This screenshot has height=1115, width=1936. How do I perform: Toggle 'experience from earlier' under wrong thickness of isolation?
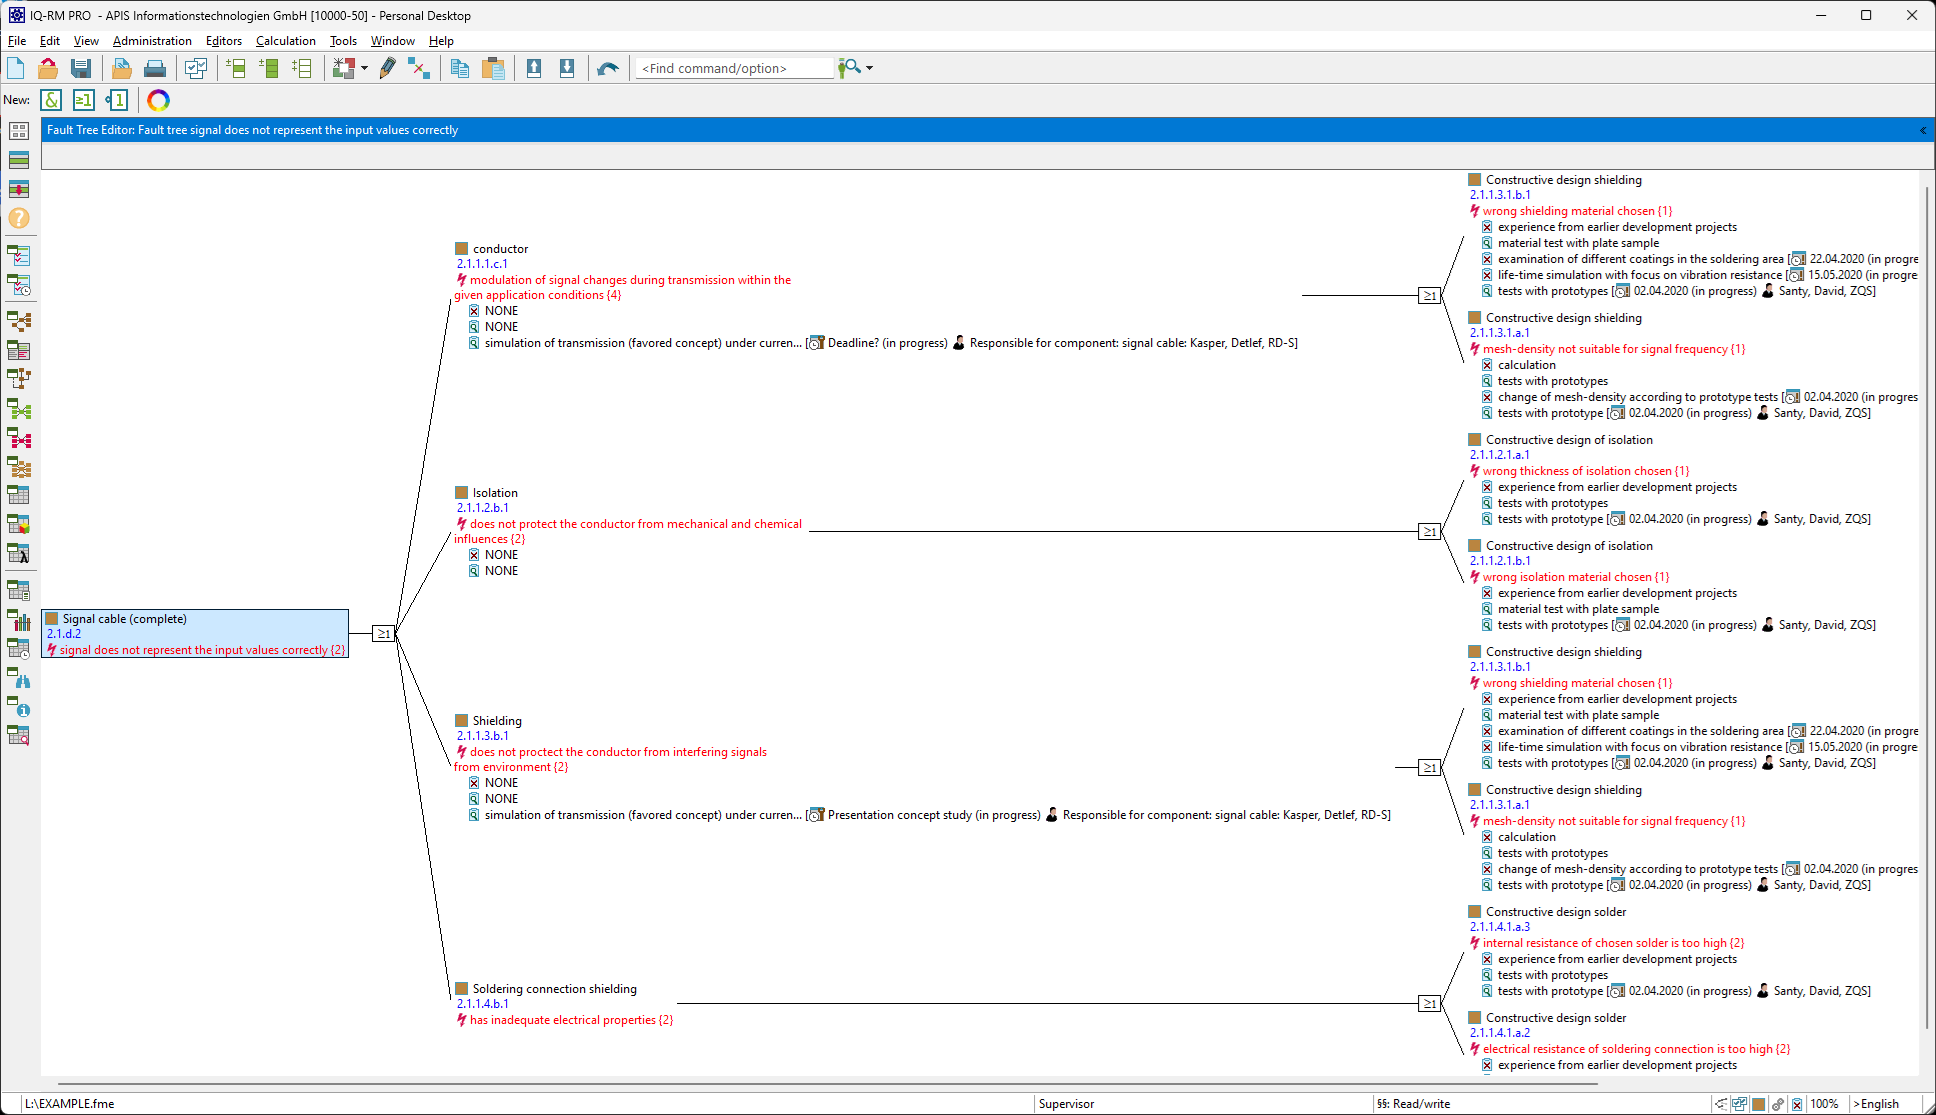[x=1487, y=487]
